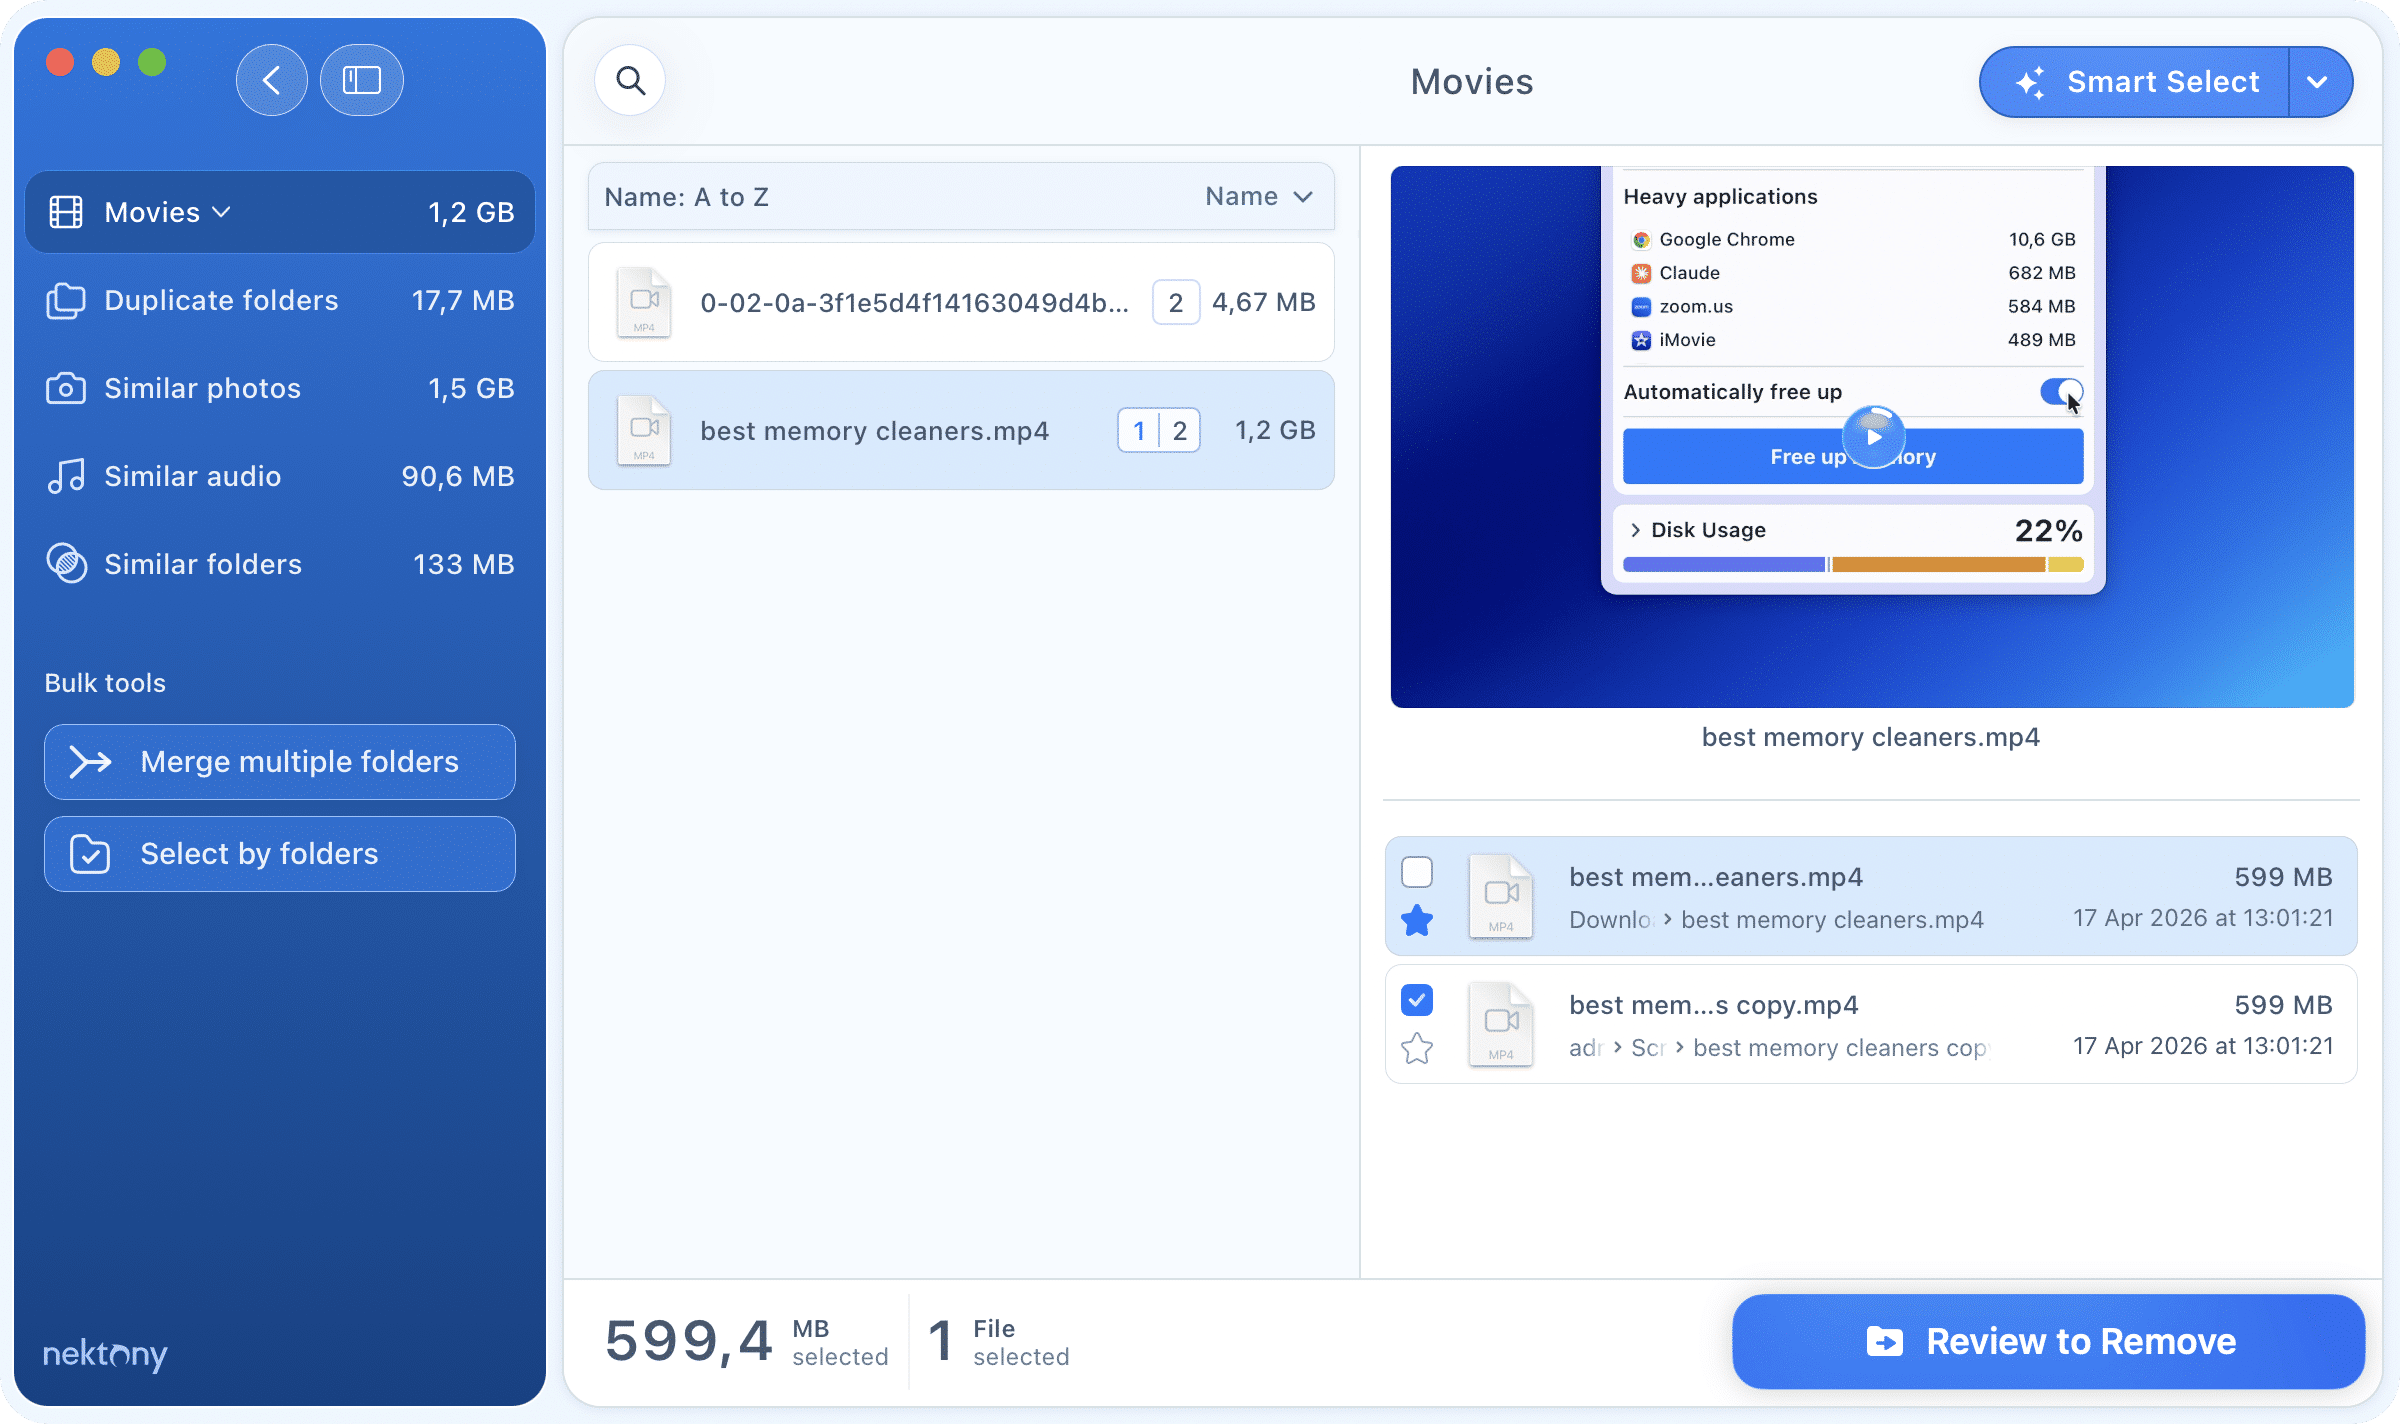The height and width of the screenshot is (1424, 2400).
Task: Open the Name sort dropdown
Action: [x=1258, y=197]
